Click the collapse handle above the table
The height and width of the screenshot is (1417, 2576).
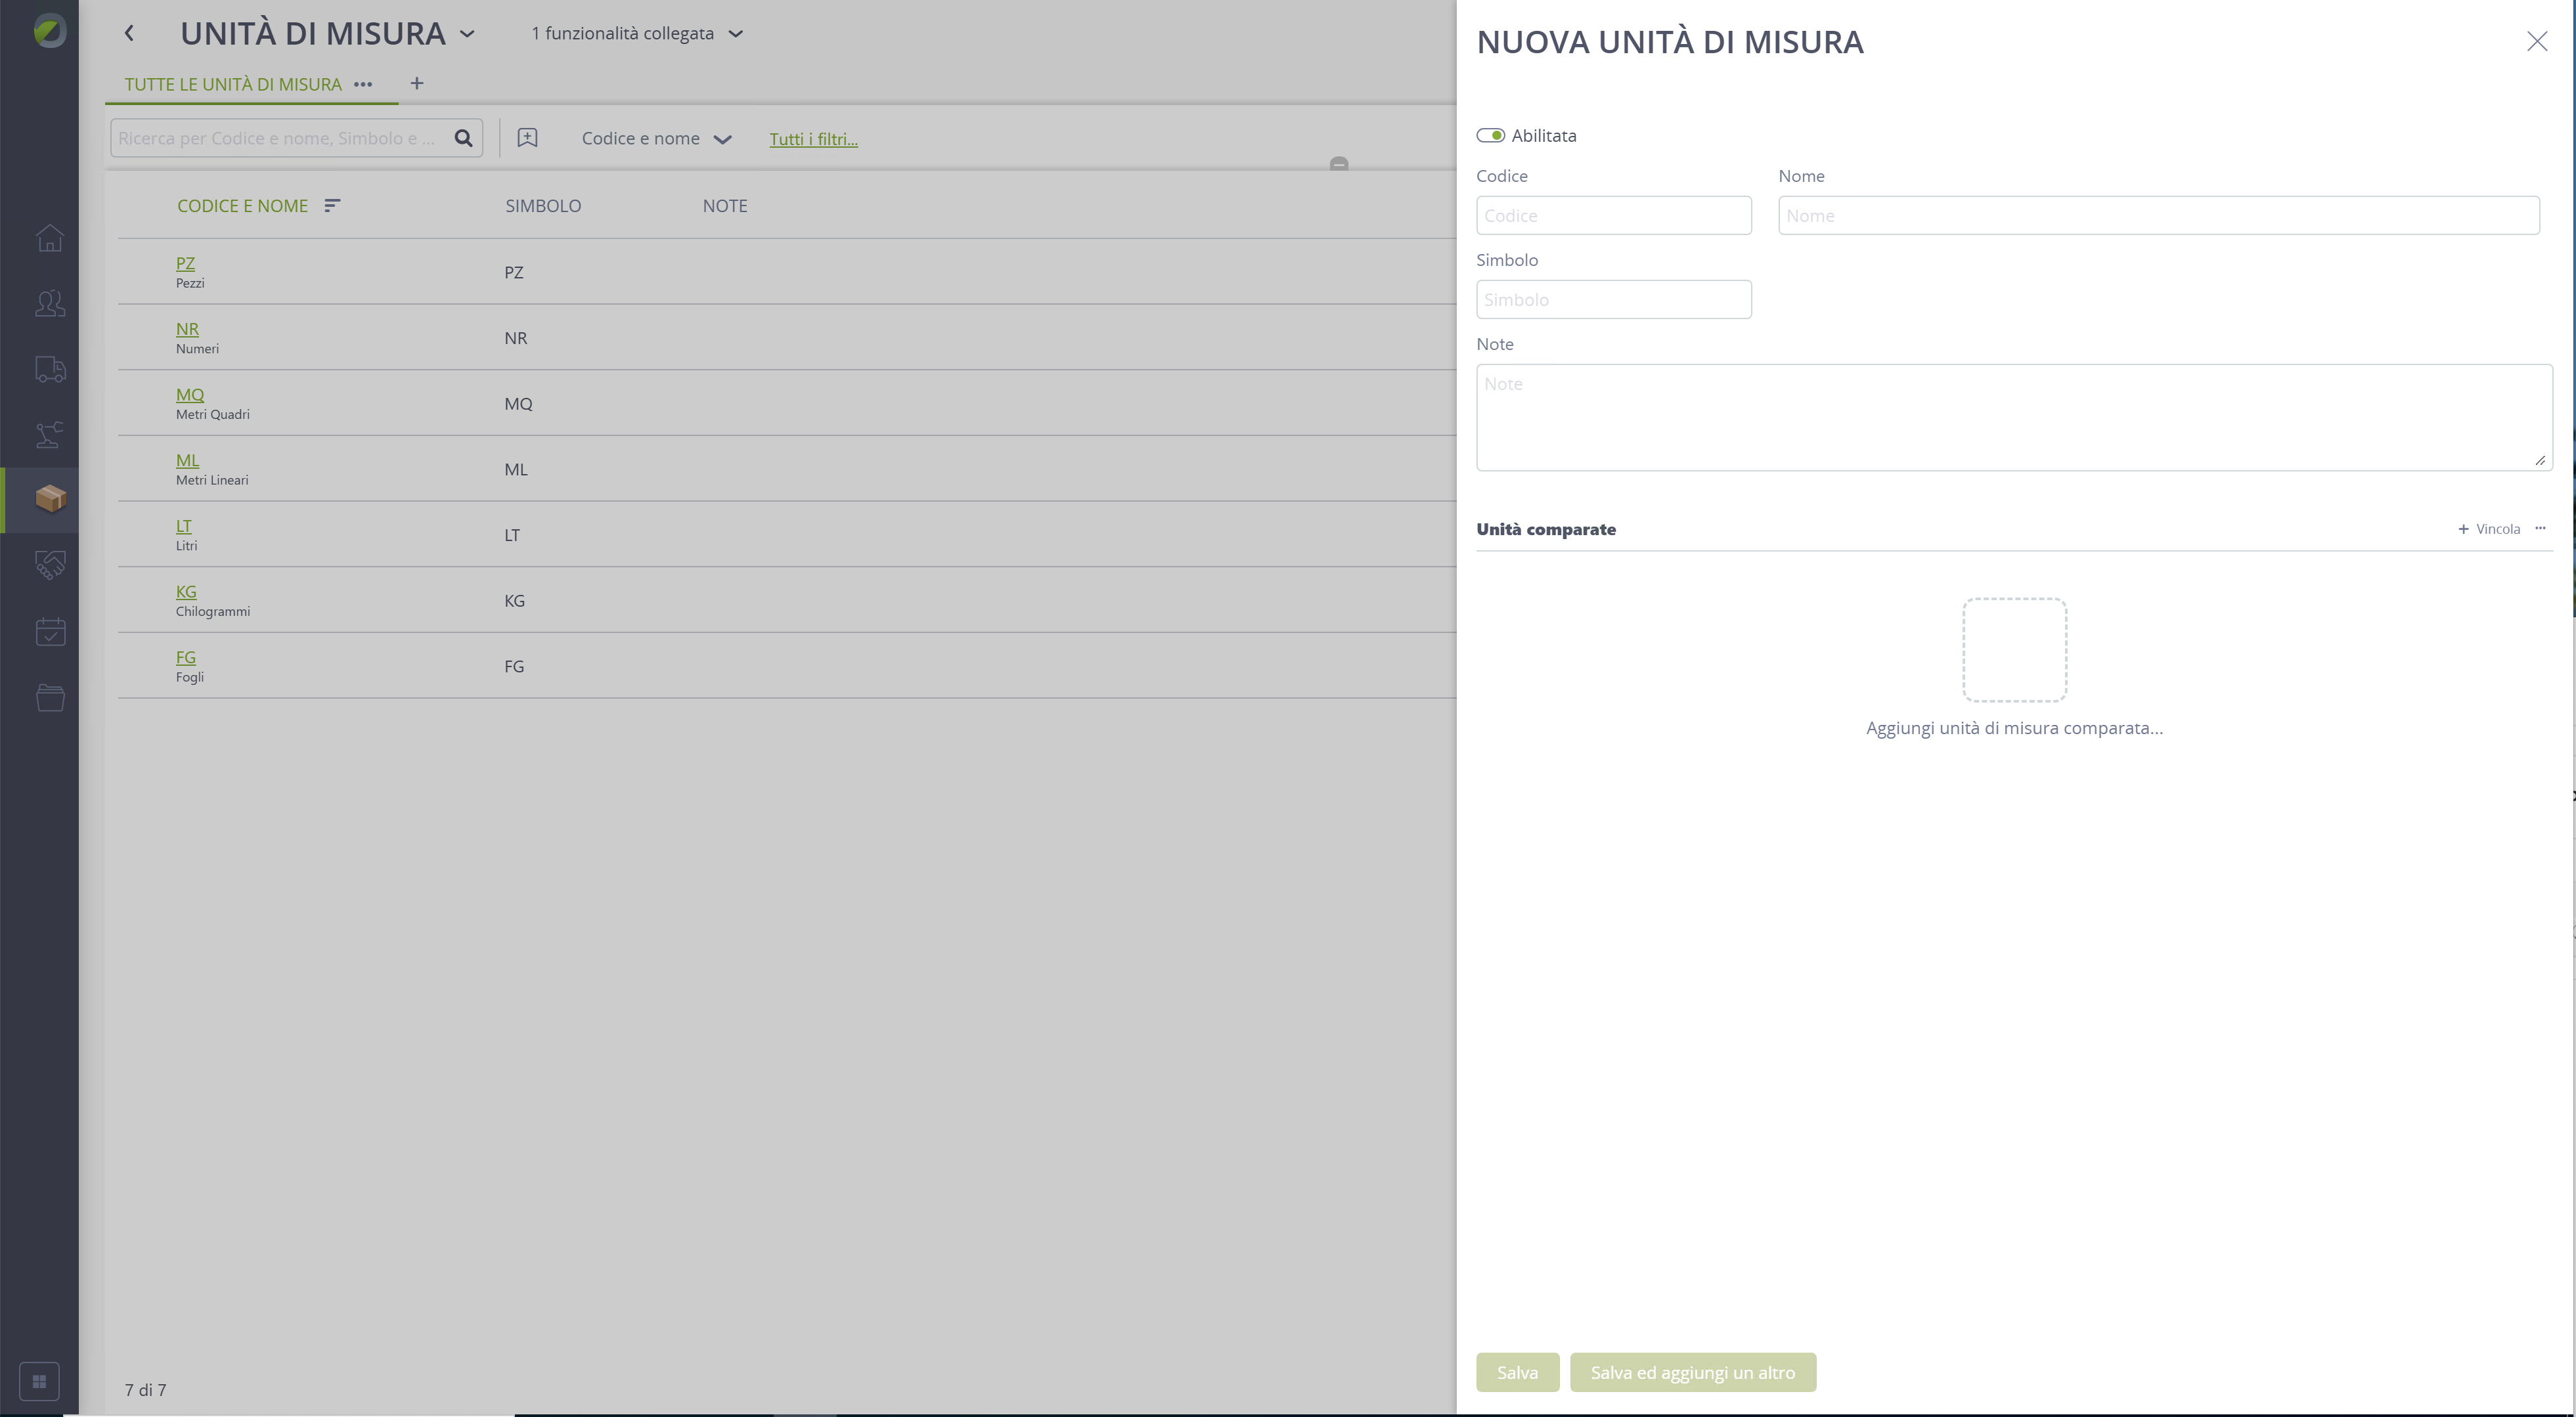tap(1339, 163)
